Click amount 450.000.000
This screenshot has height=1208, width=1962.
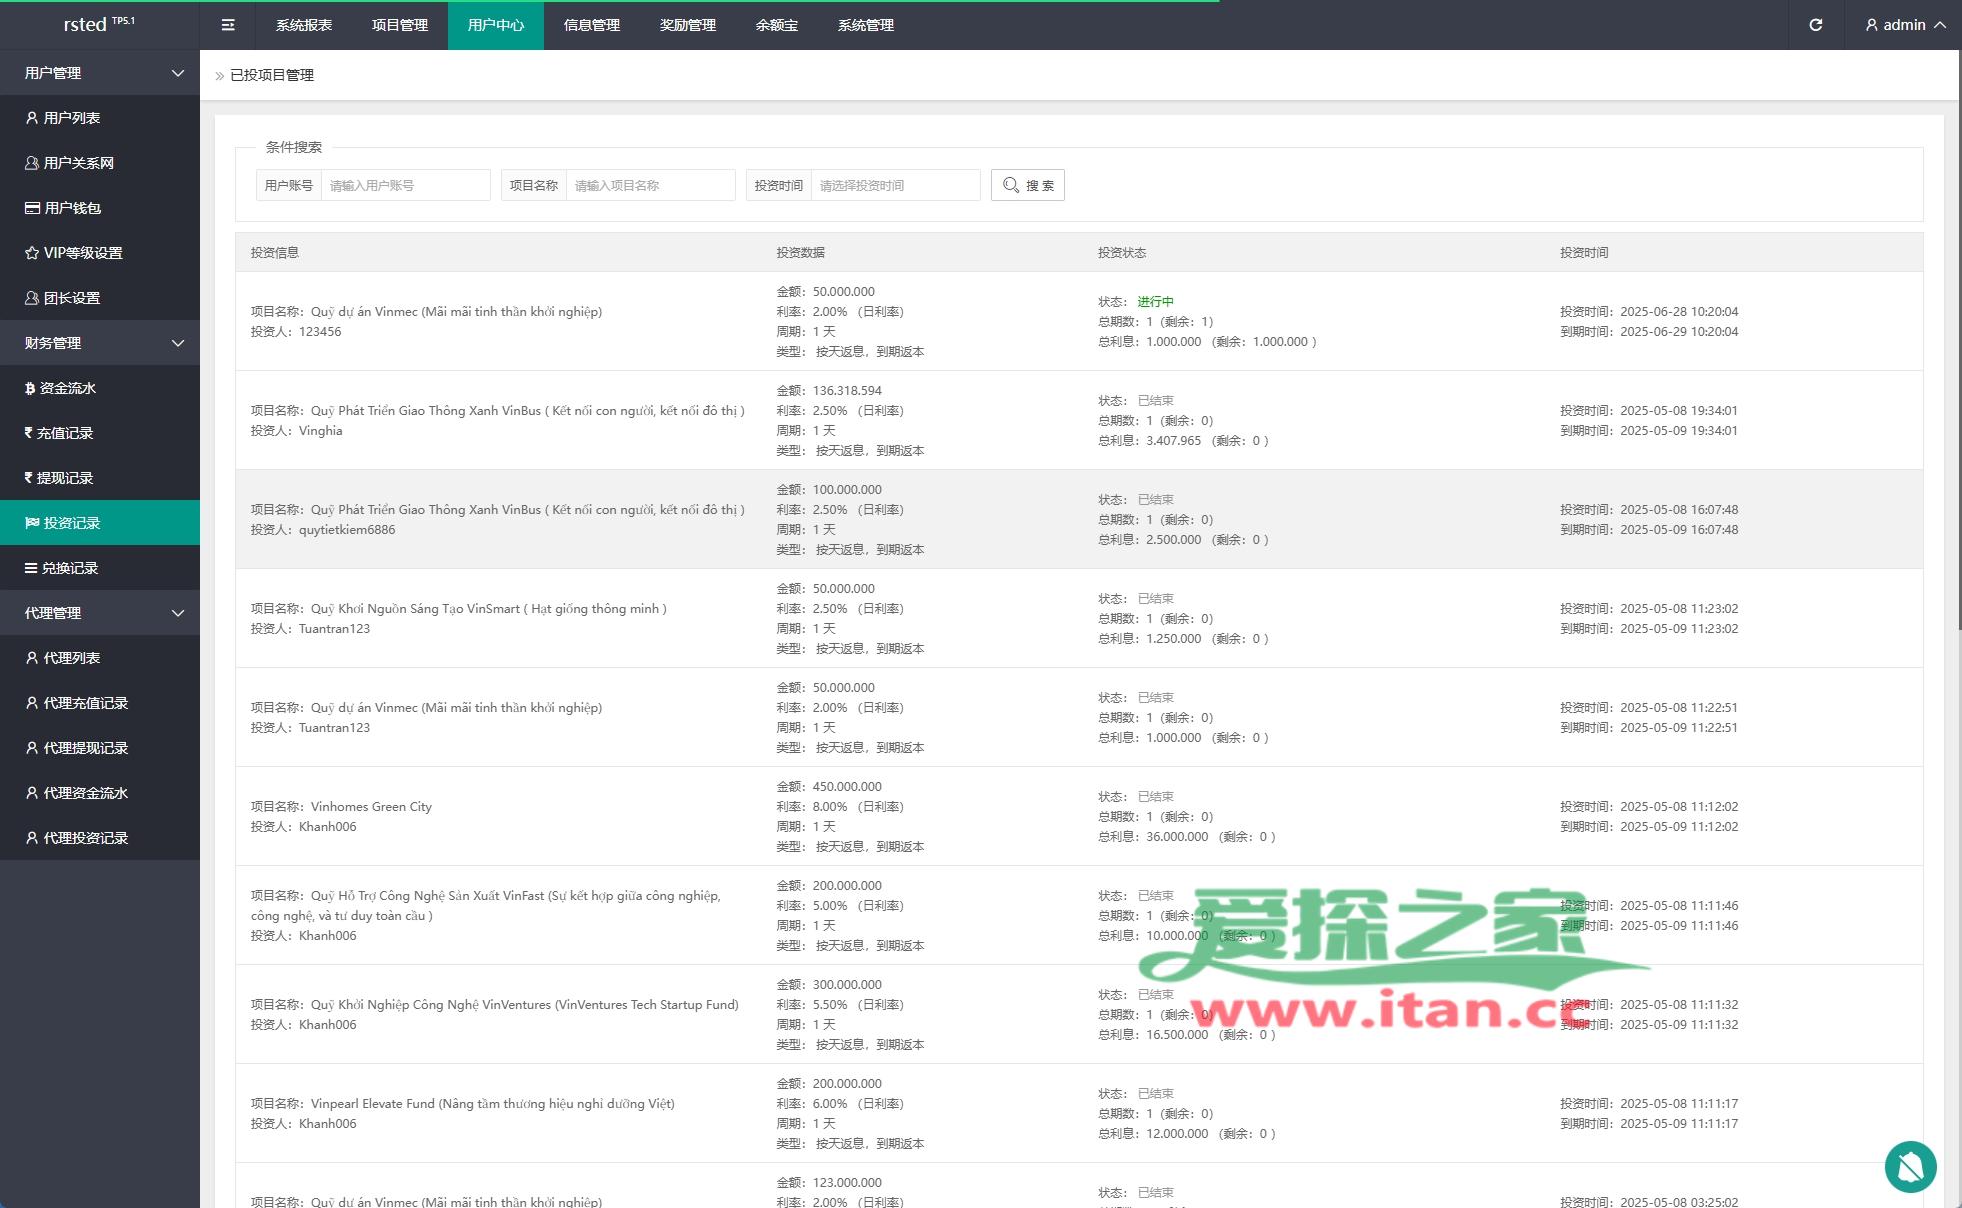847,787
